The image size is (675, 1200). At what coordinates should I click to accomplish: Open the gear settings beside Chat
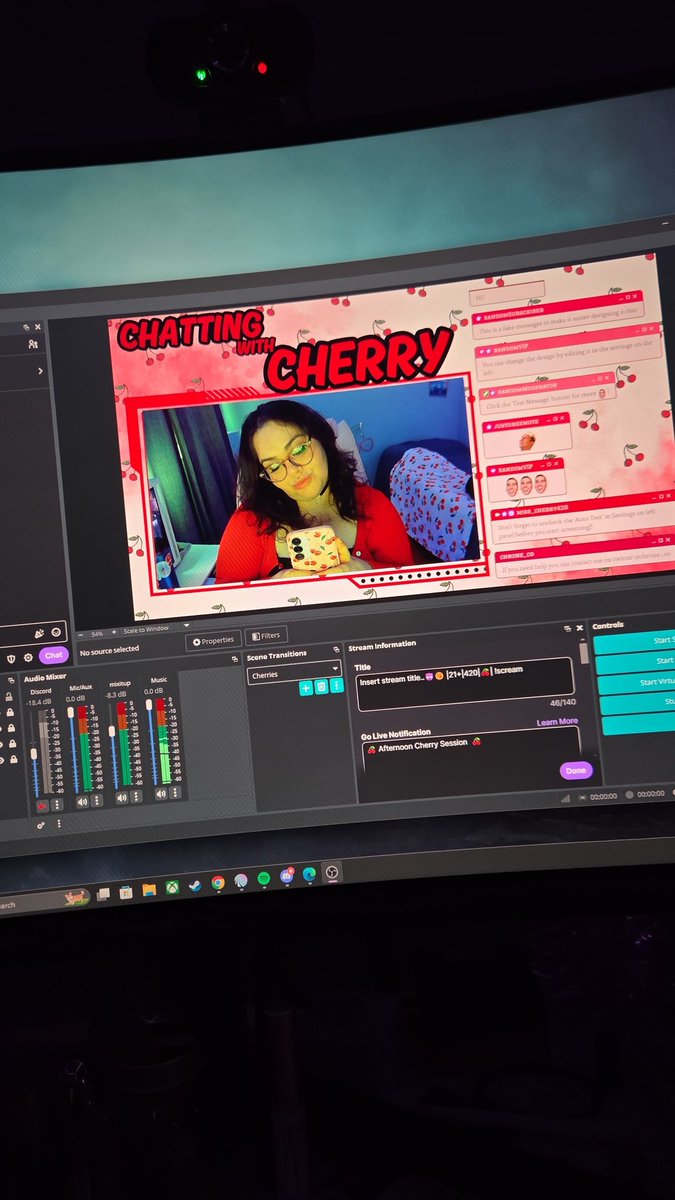(28, 657)
